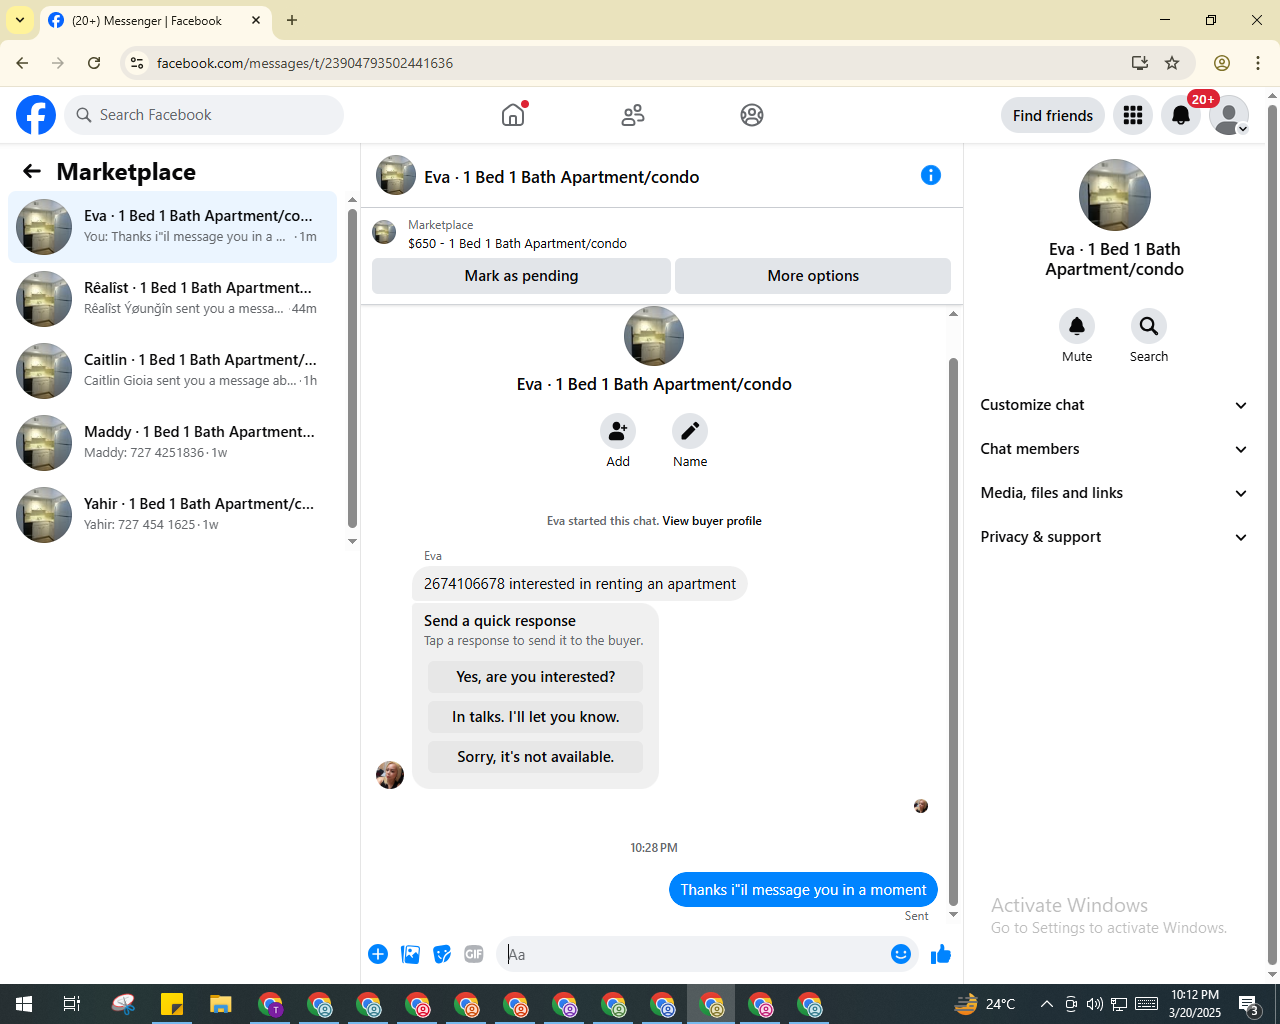Click the volume icon in system tray
1280x1024 pixels.
(1095, 1004)
